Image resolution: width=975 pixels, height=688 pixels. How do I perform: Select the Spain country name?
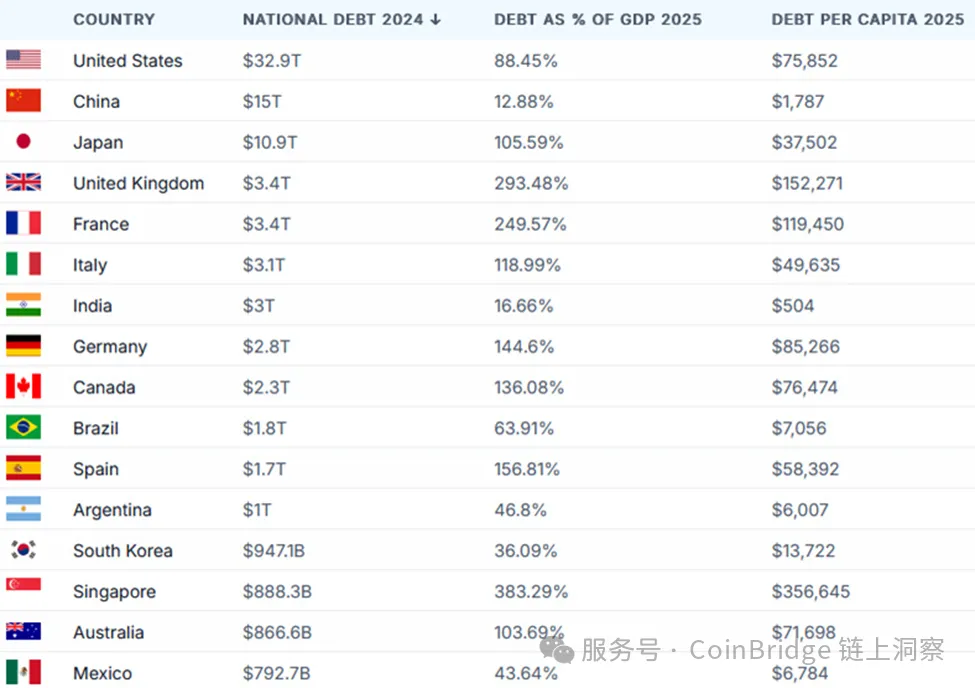point(96,469)
